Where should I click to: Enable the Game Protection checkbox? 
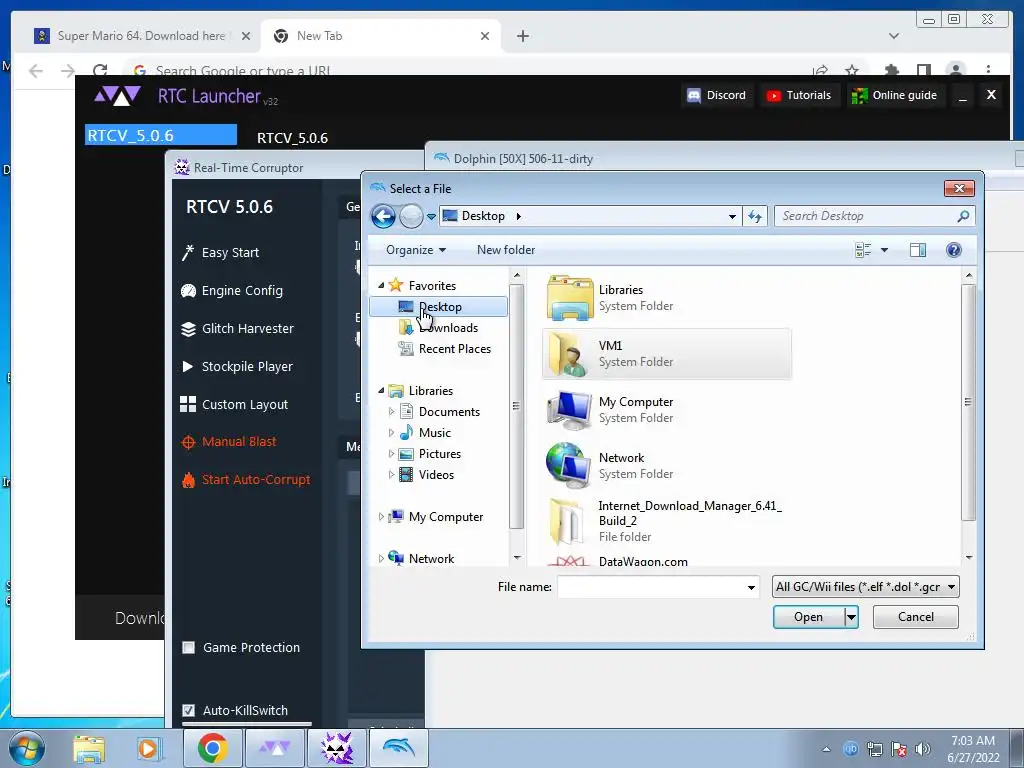(x=189, y=648)
